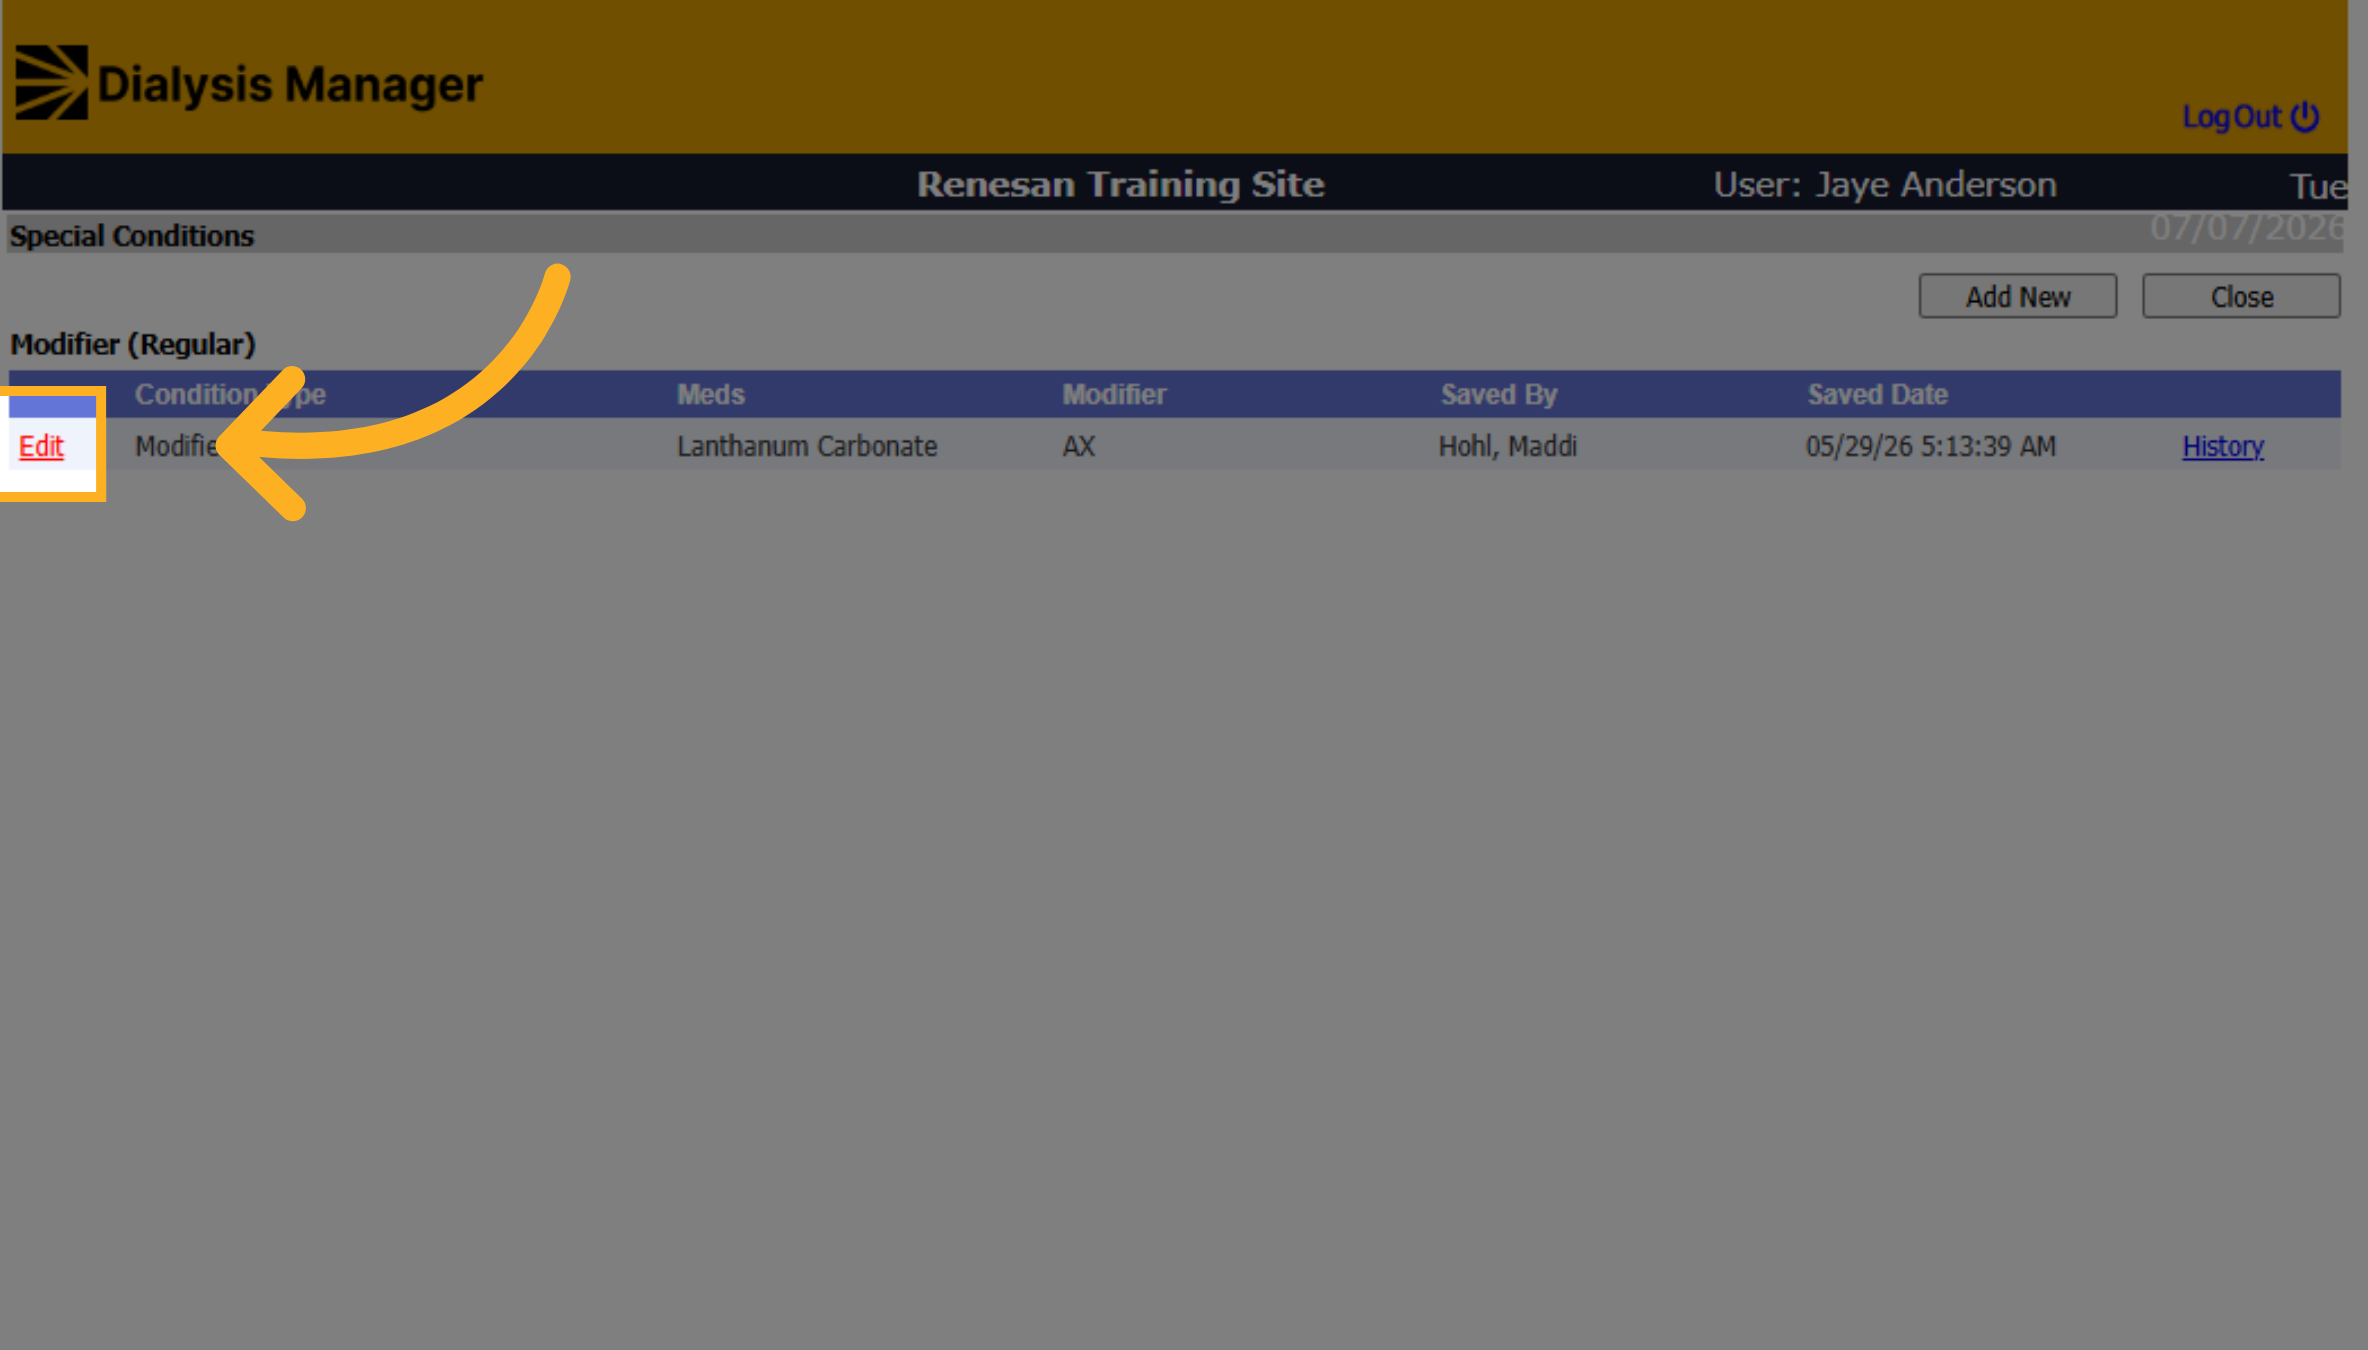Click the User: Jaye Anderson label
Viewport: 2368px width, 1350px height.
click(1884, 185)
